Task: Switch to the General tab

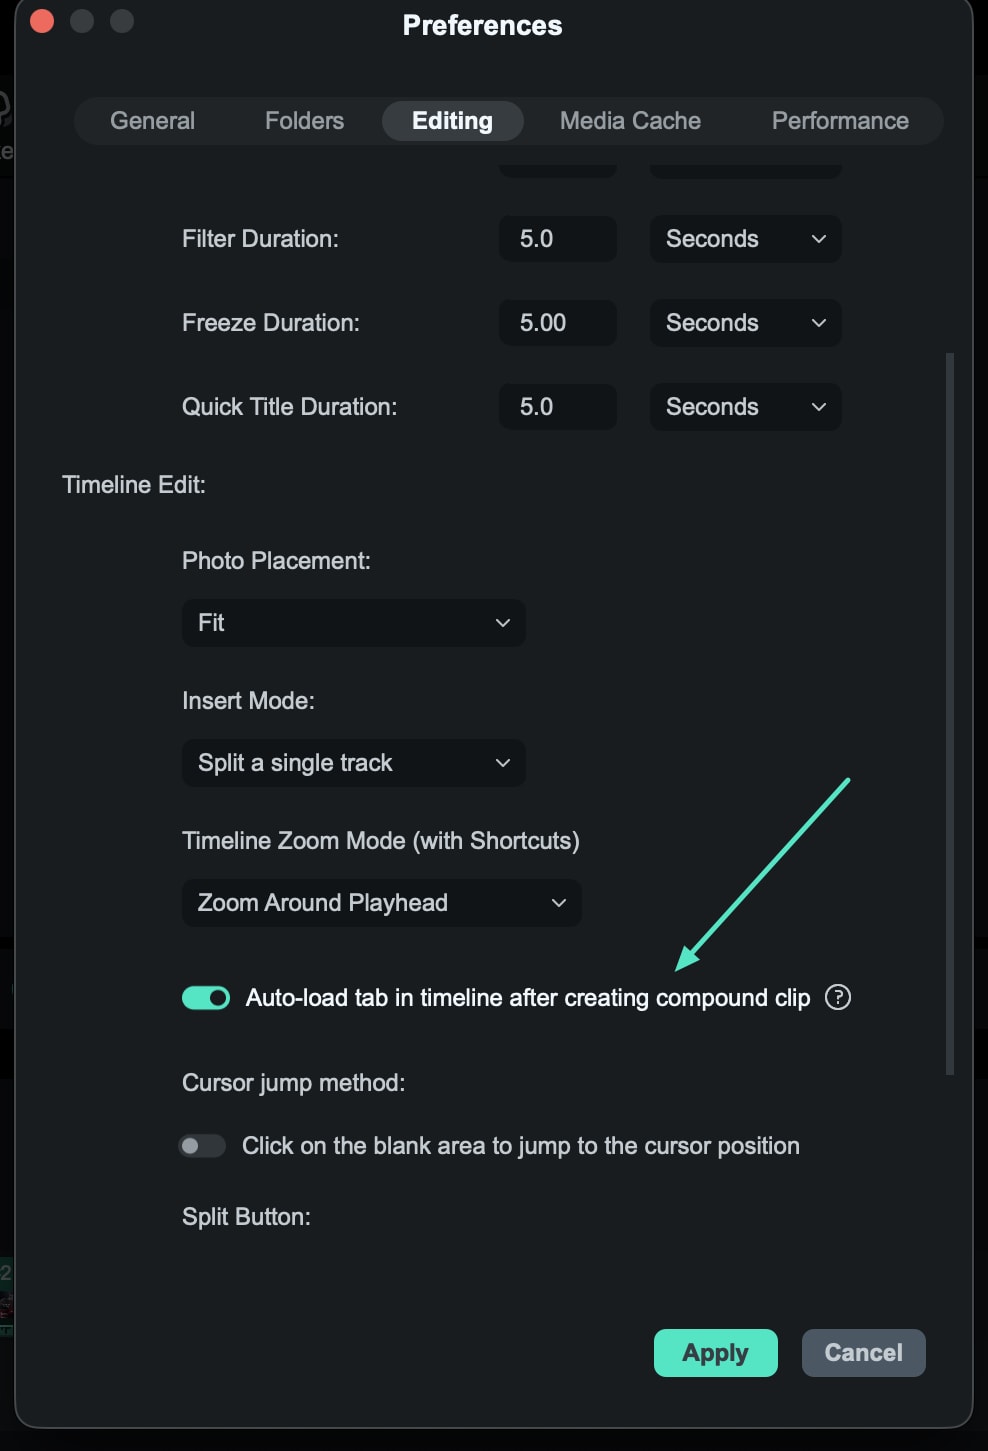Action: 152,120
